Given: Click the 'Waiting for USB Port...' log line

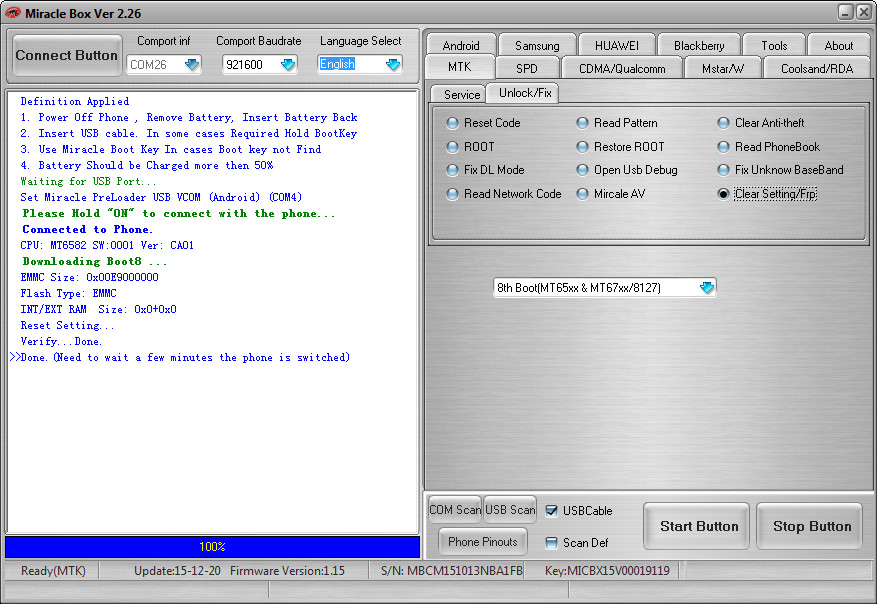Looking at the screenshot, I should click(88, 181).
